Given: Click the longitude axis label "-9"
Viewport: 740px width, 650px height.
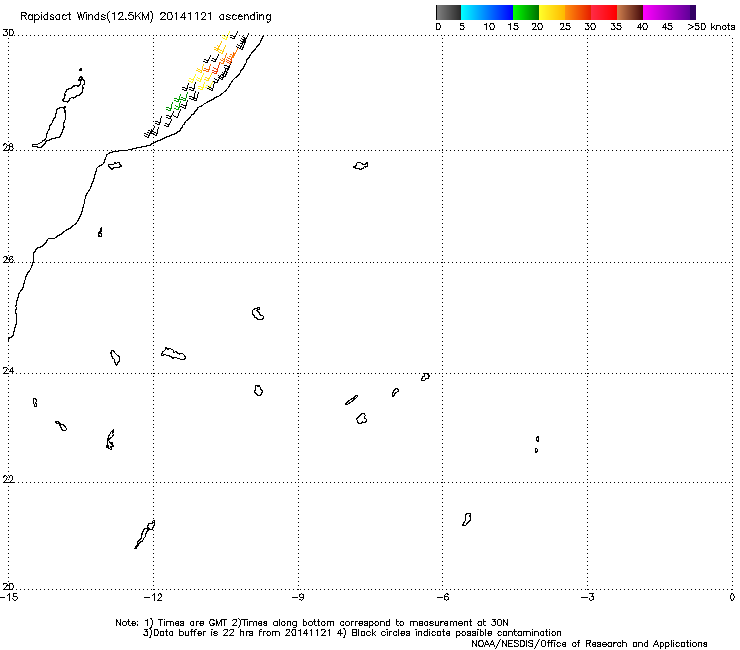Looking at the screenshot, I should click(x=297, y=597).
